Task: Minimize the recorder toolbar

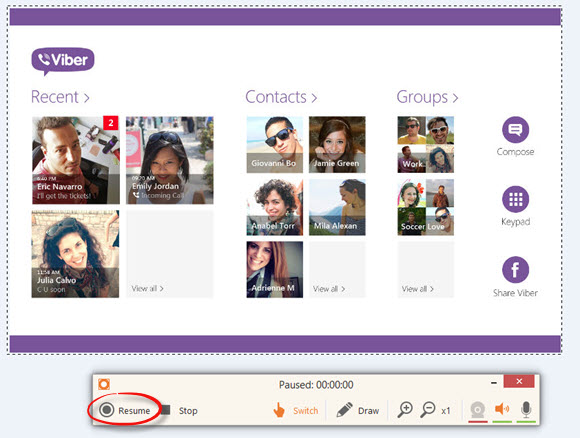Action: 493,383
